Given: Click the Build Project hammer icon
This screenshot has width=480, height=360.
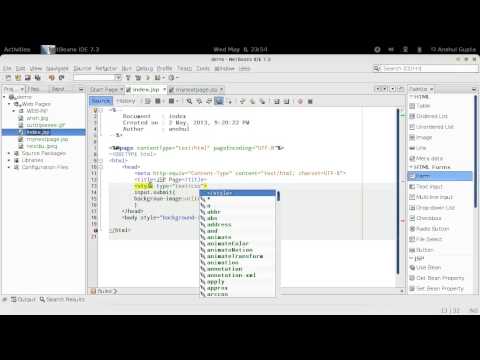Looking at the screenshot, I should point(128,78).
